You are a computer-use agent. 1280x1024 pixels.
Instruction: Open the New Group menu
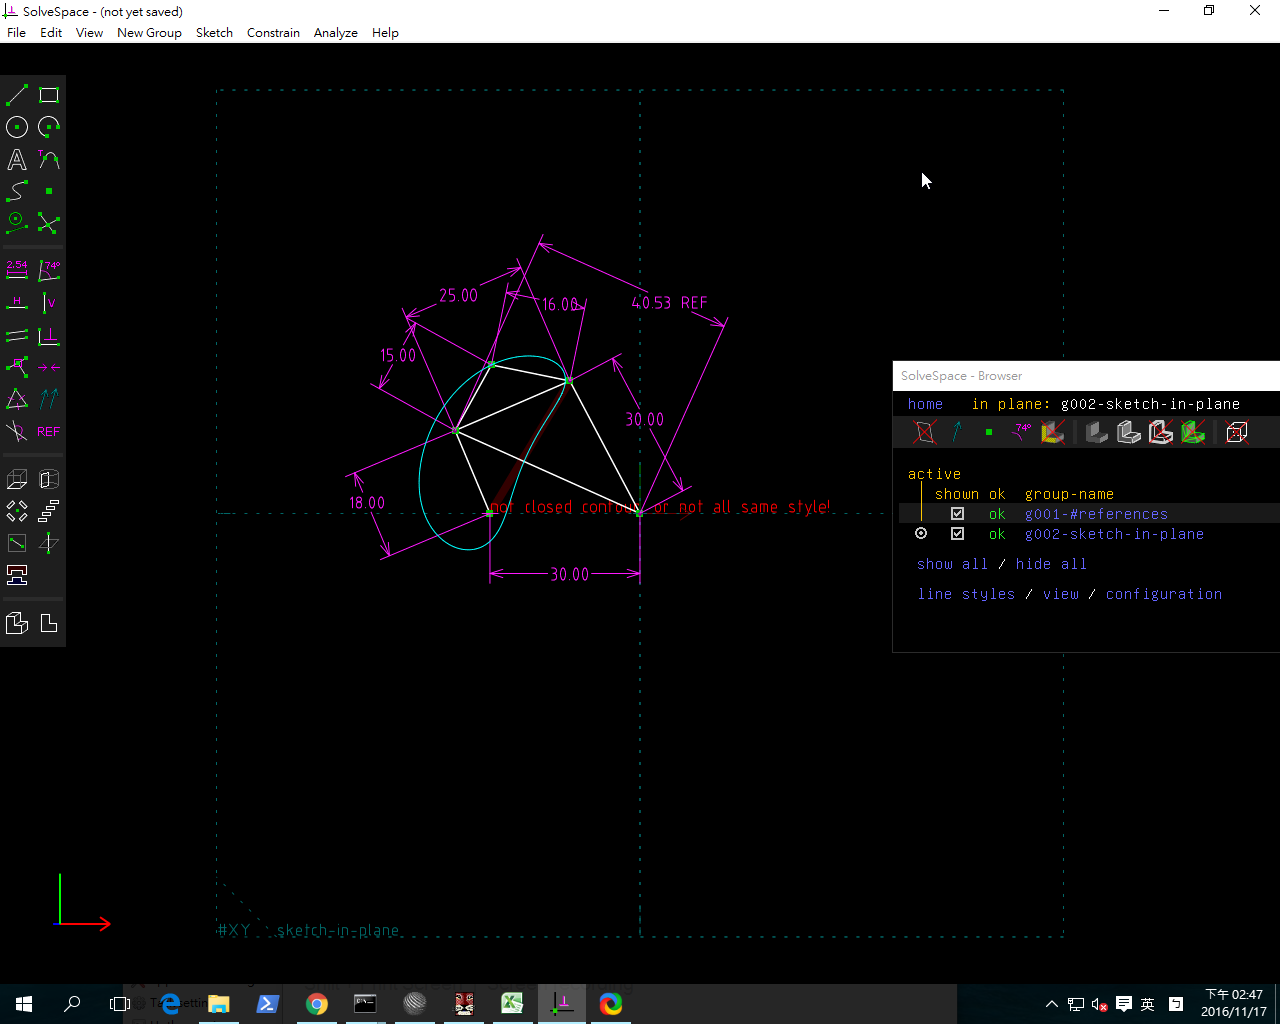149,33
